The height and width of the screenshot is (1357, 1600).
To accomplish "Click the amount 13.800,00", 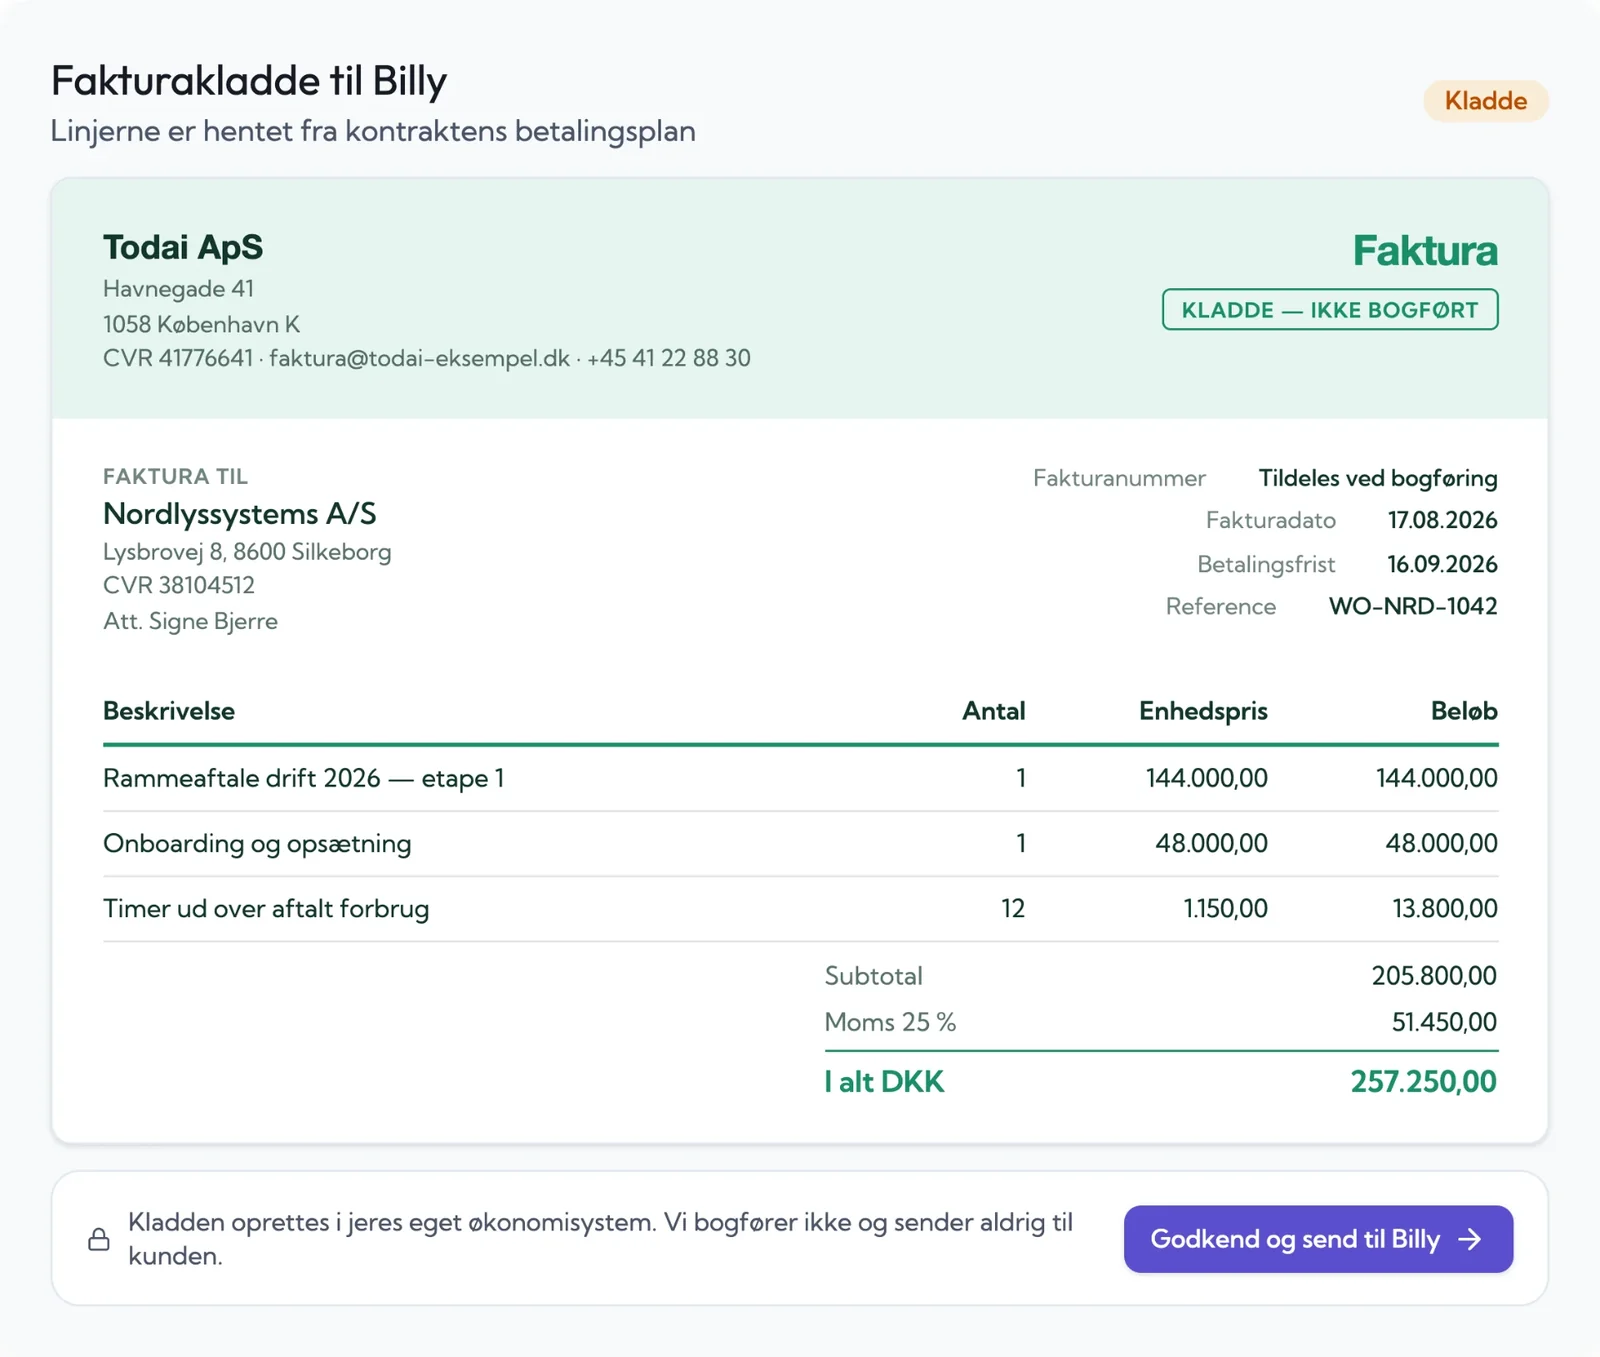I will pyautogui.click(x=1445, y=908).
